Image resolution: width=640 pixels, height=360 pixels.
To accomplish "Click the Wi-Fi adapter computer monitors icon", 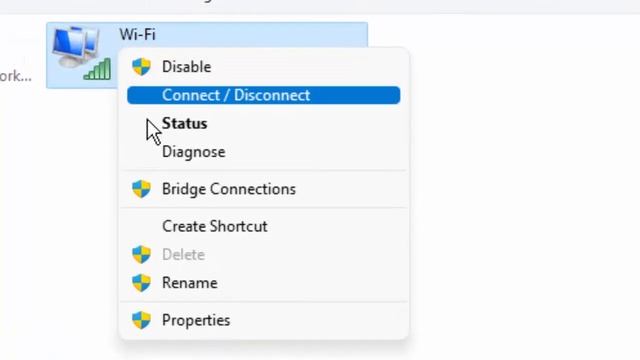I will pos(76,47).
